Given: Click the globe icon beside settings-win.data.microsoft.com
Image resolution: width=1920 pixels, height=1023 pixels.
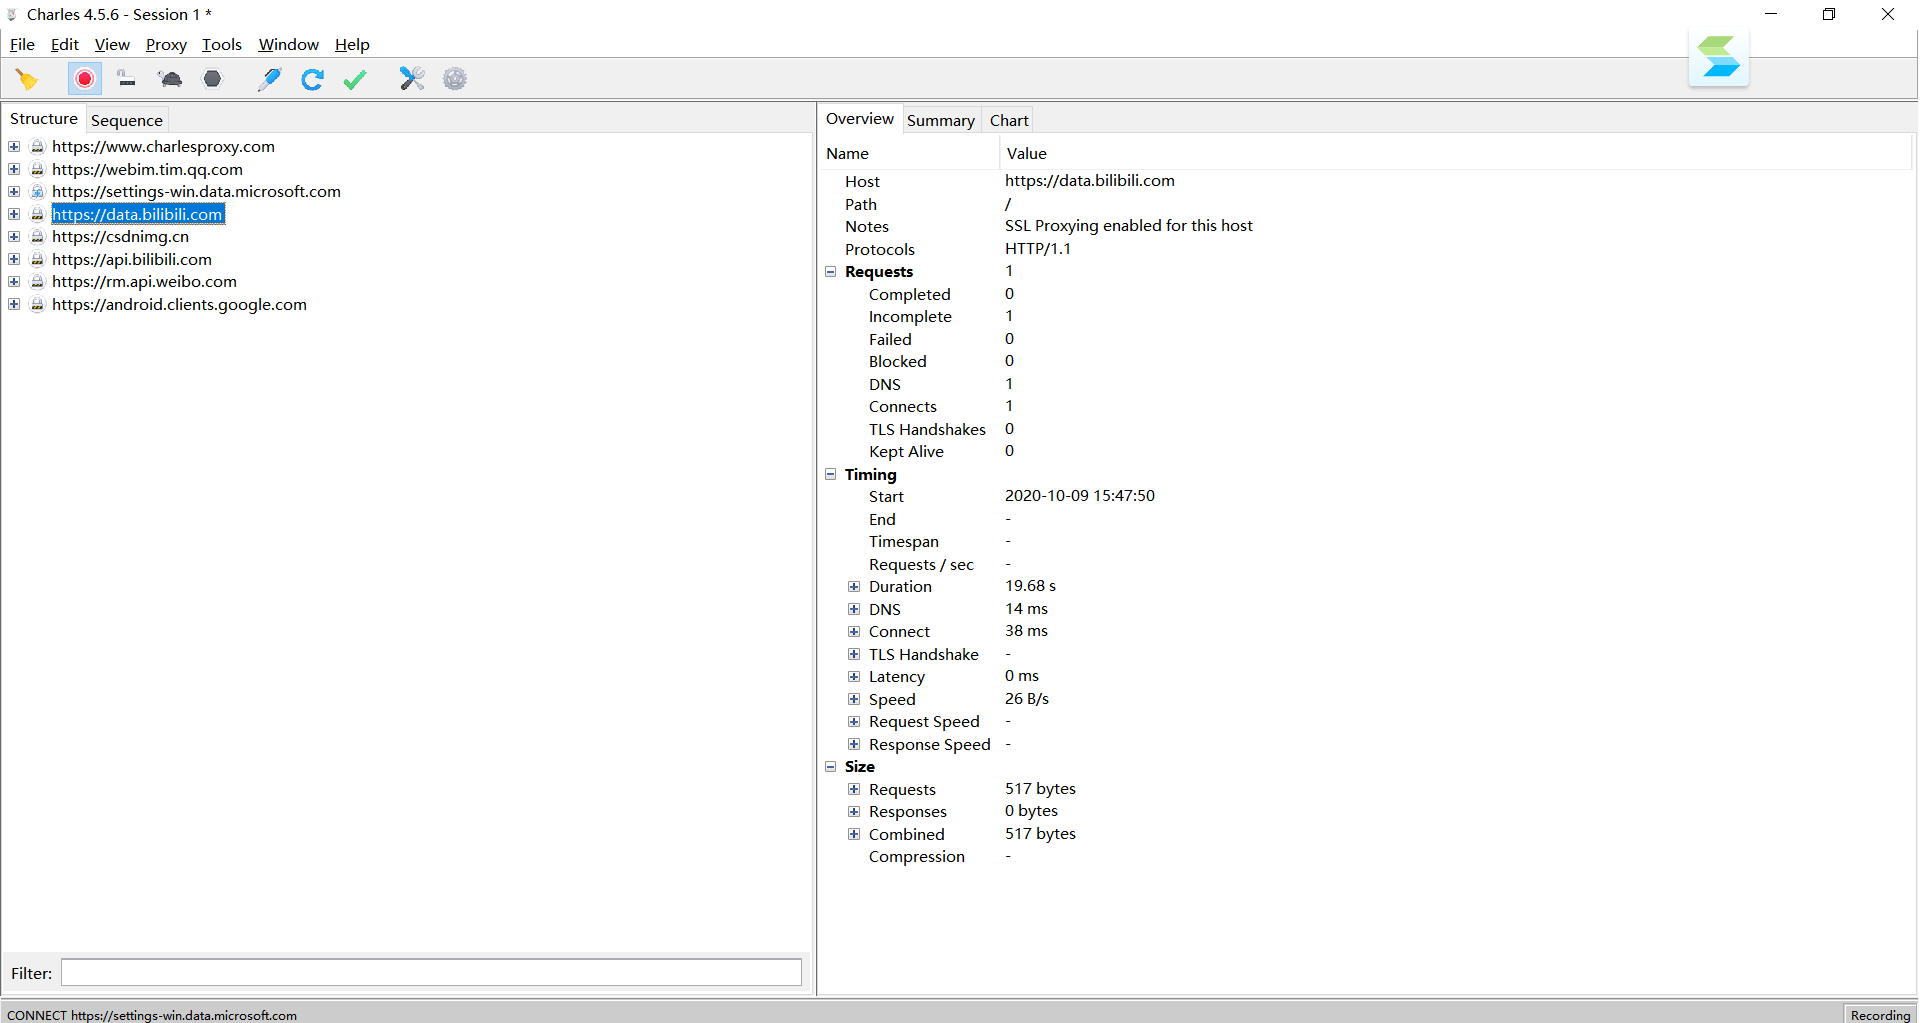Looking at the screenshot, I should click(x=37, y=191).
